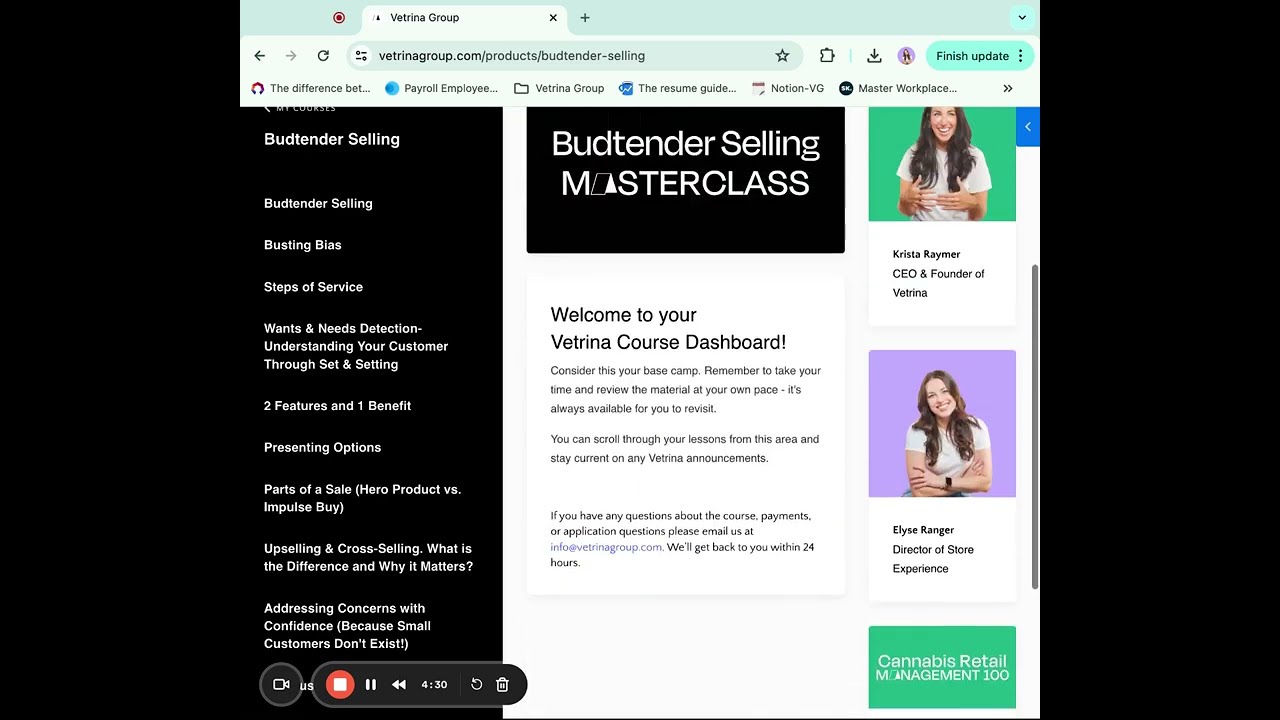Open the extensions puzzle icon
The width and height of the screenshot is (1280, 720).
[827, 56]
